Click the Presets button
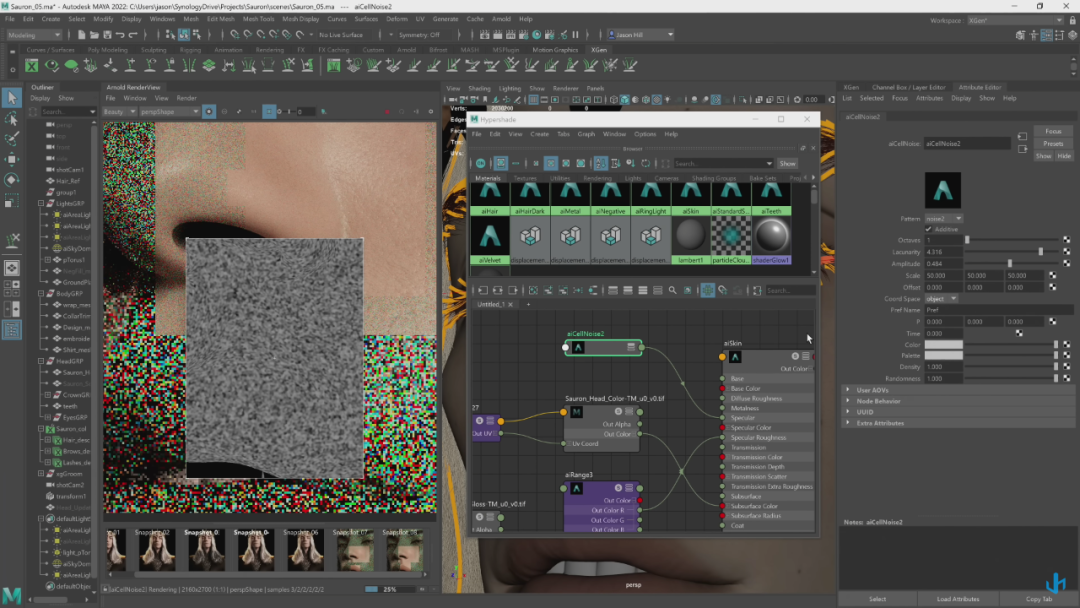Image resolution: width=1080 pixels, height=608 pixels. [1053, 144]
